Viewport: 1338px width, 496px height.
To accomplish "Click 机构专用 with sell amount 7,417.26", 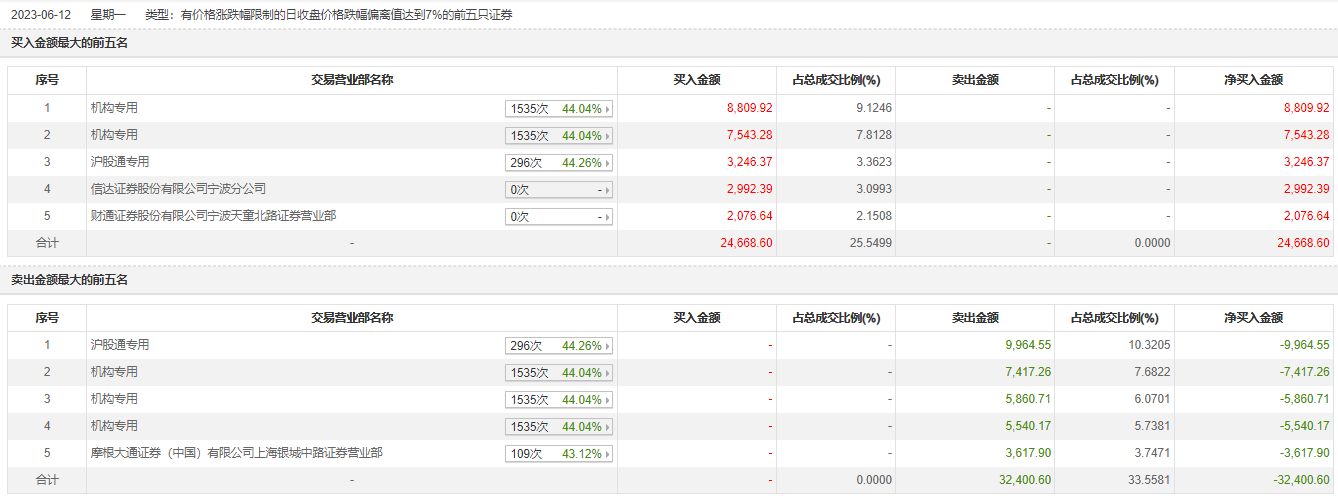I will click(x=114, y=372).
